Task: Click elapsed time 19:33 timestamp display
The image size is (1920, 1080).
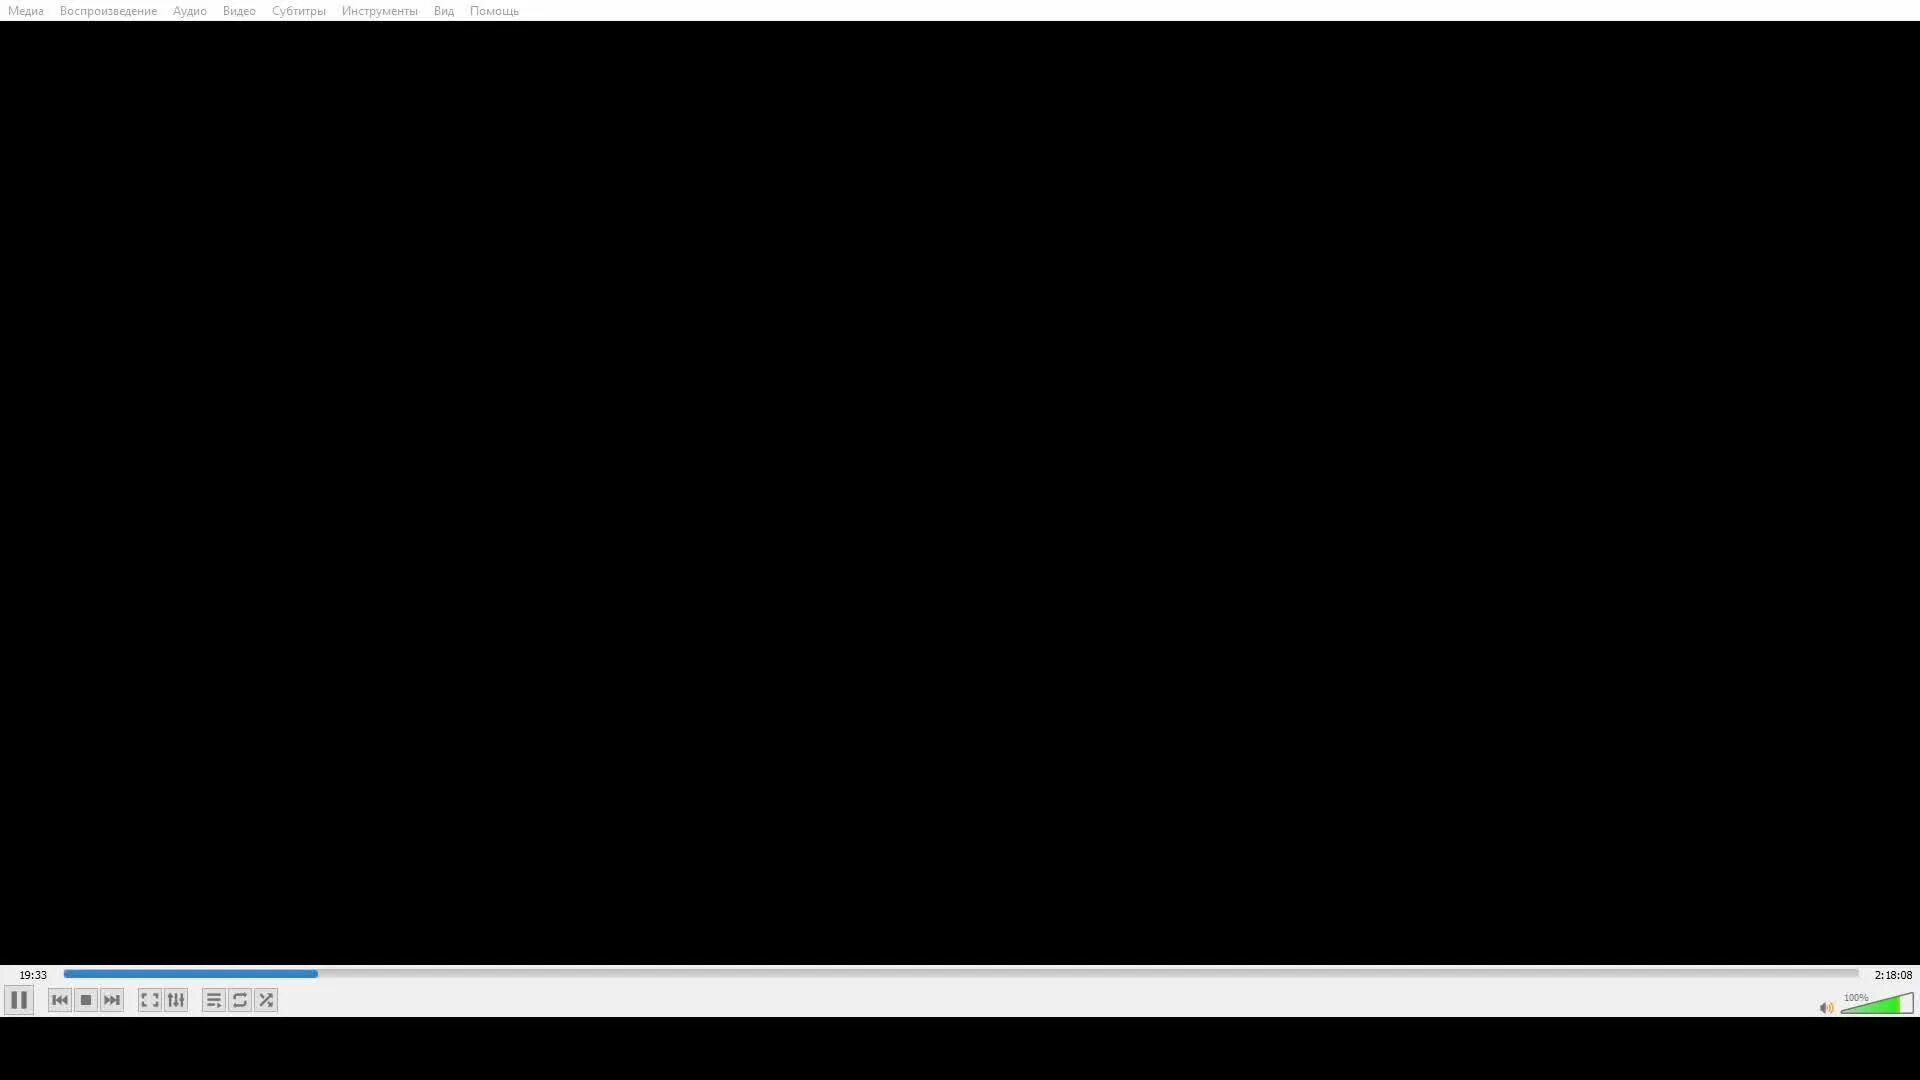Action: pyautogui.click(x=32, y=973)
